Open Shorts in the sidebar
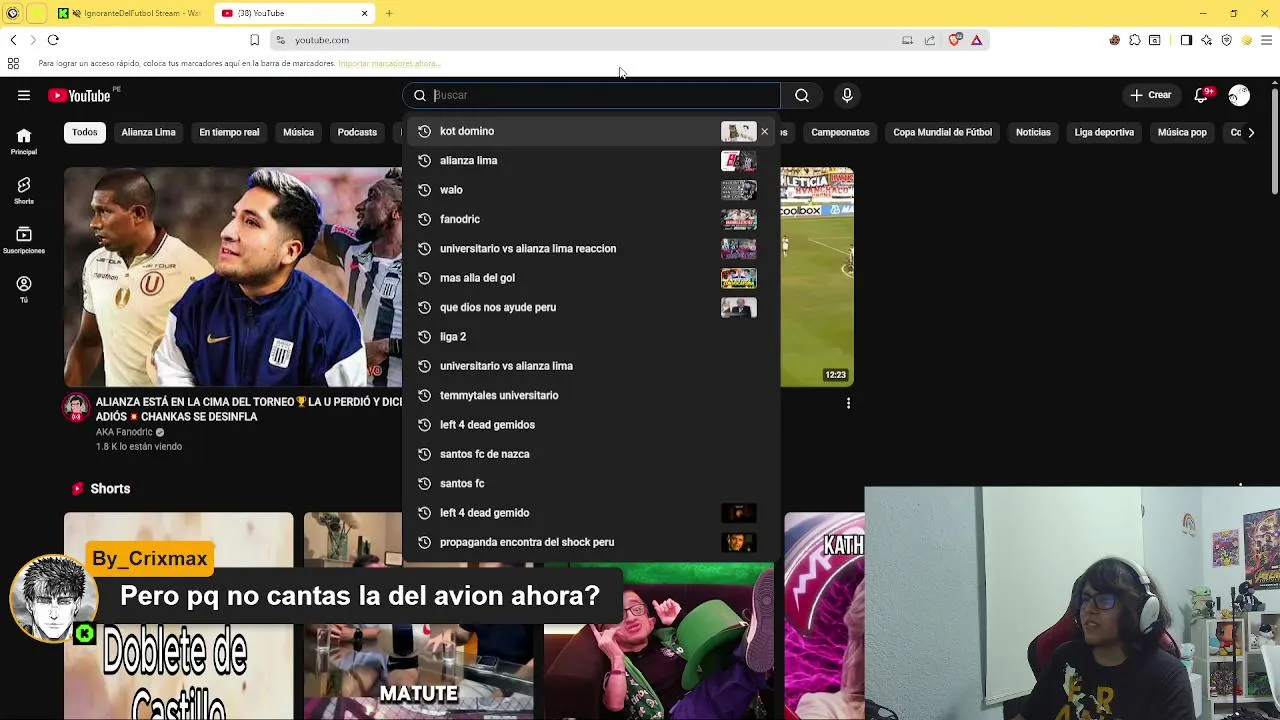The image size is (1280, 720). tap(24, 190)
